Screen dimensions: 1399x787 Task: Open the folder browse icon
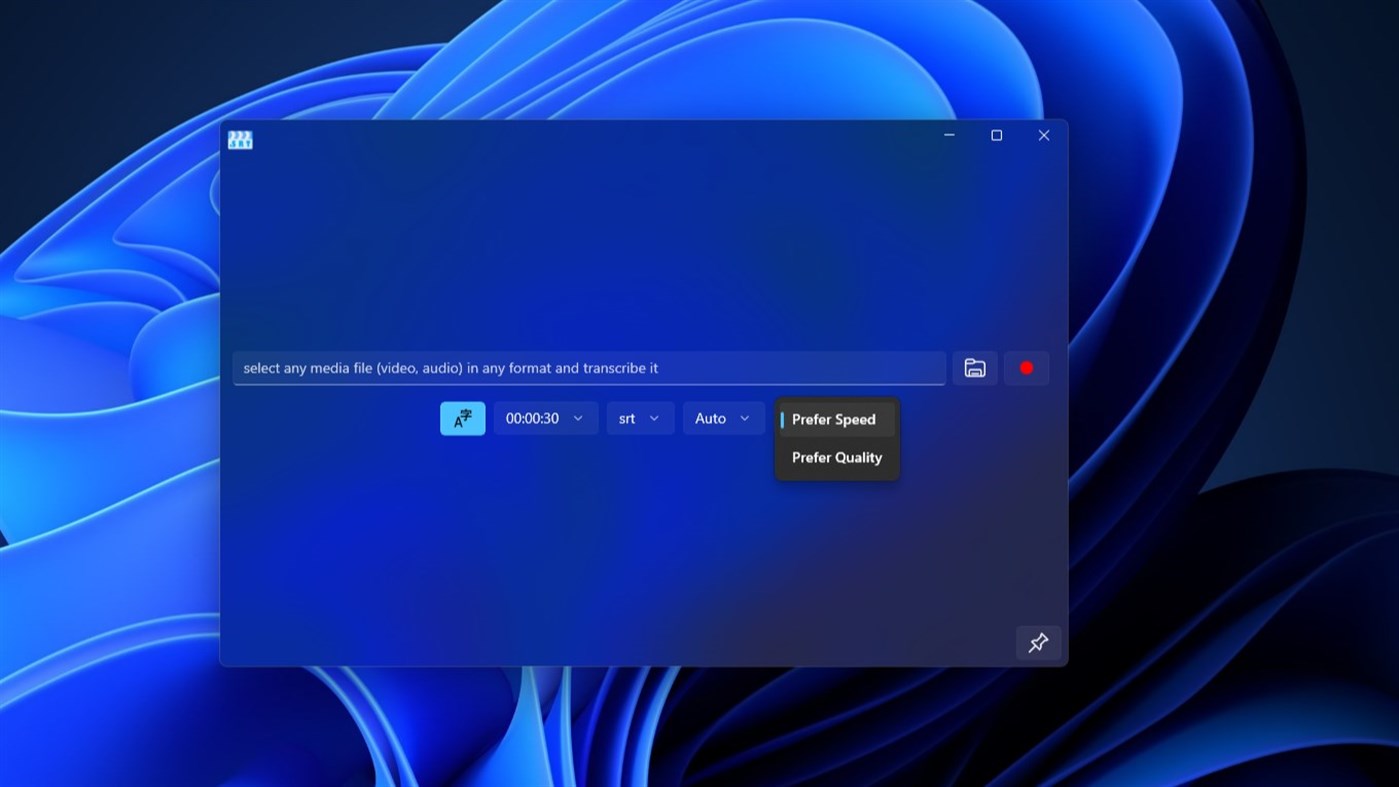pos(974,368)
